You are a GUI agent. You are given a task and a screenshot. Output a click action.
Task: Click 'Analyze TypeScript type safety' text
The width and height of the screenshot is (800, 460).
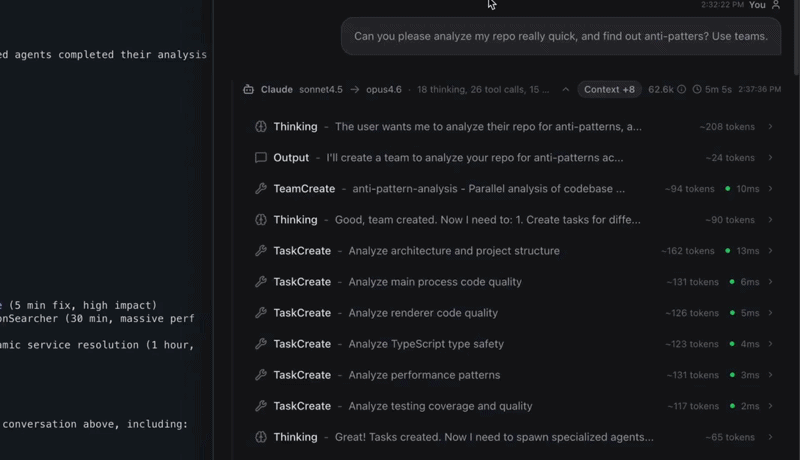click(x=426, y=344)
